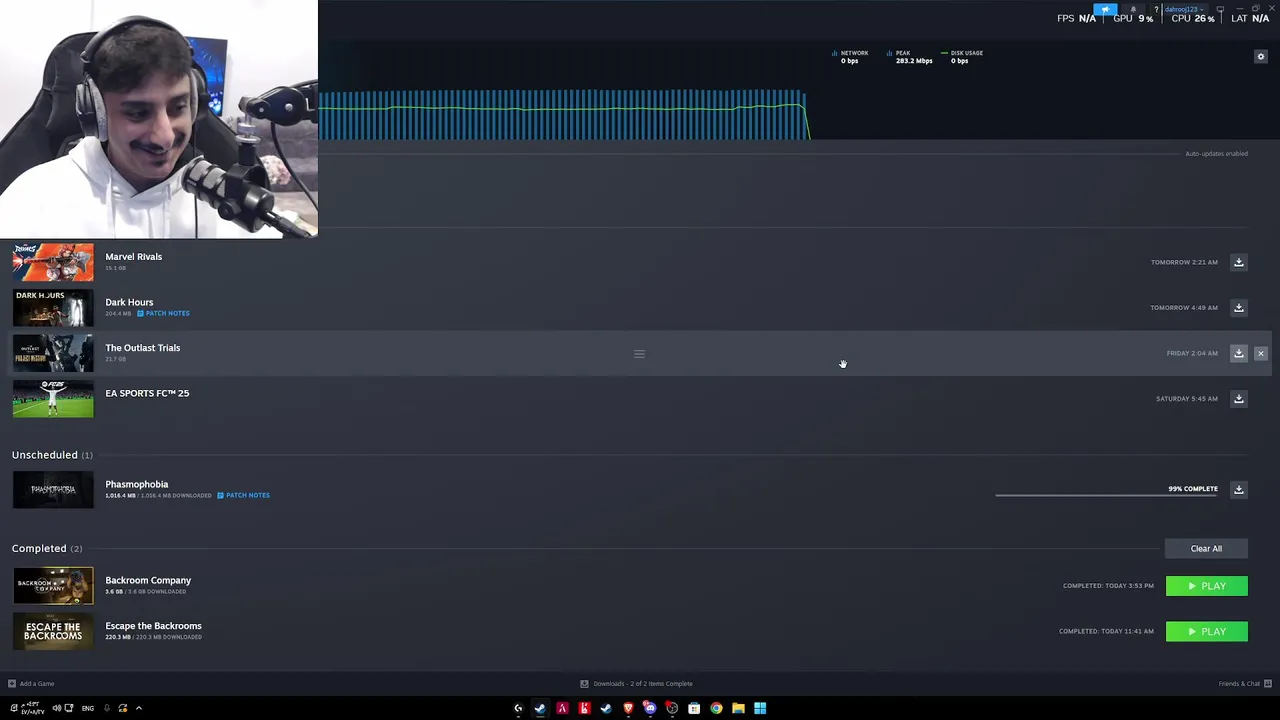Clear All completed downloads
Viewport: 1280px width, 720px height.
point(1206,549)
